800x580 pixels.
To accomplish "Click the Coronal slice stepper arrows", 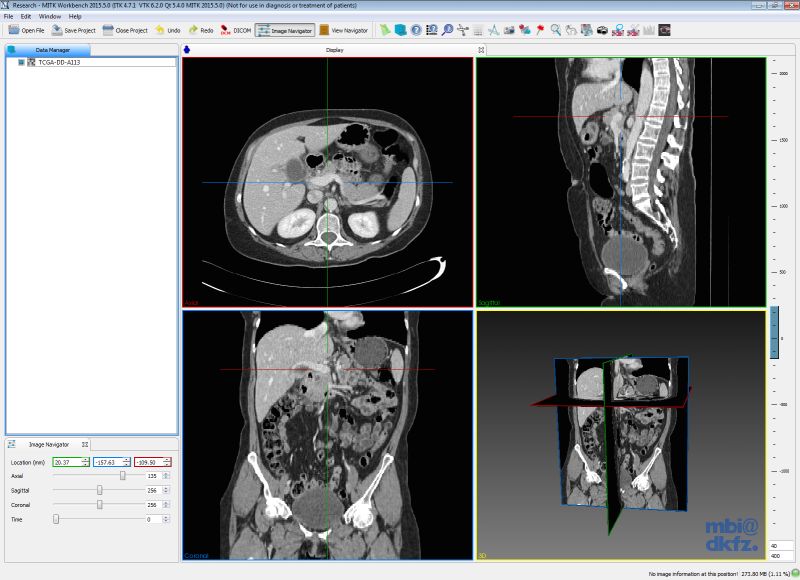I will [x=166, y=505].
